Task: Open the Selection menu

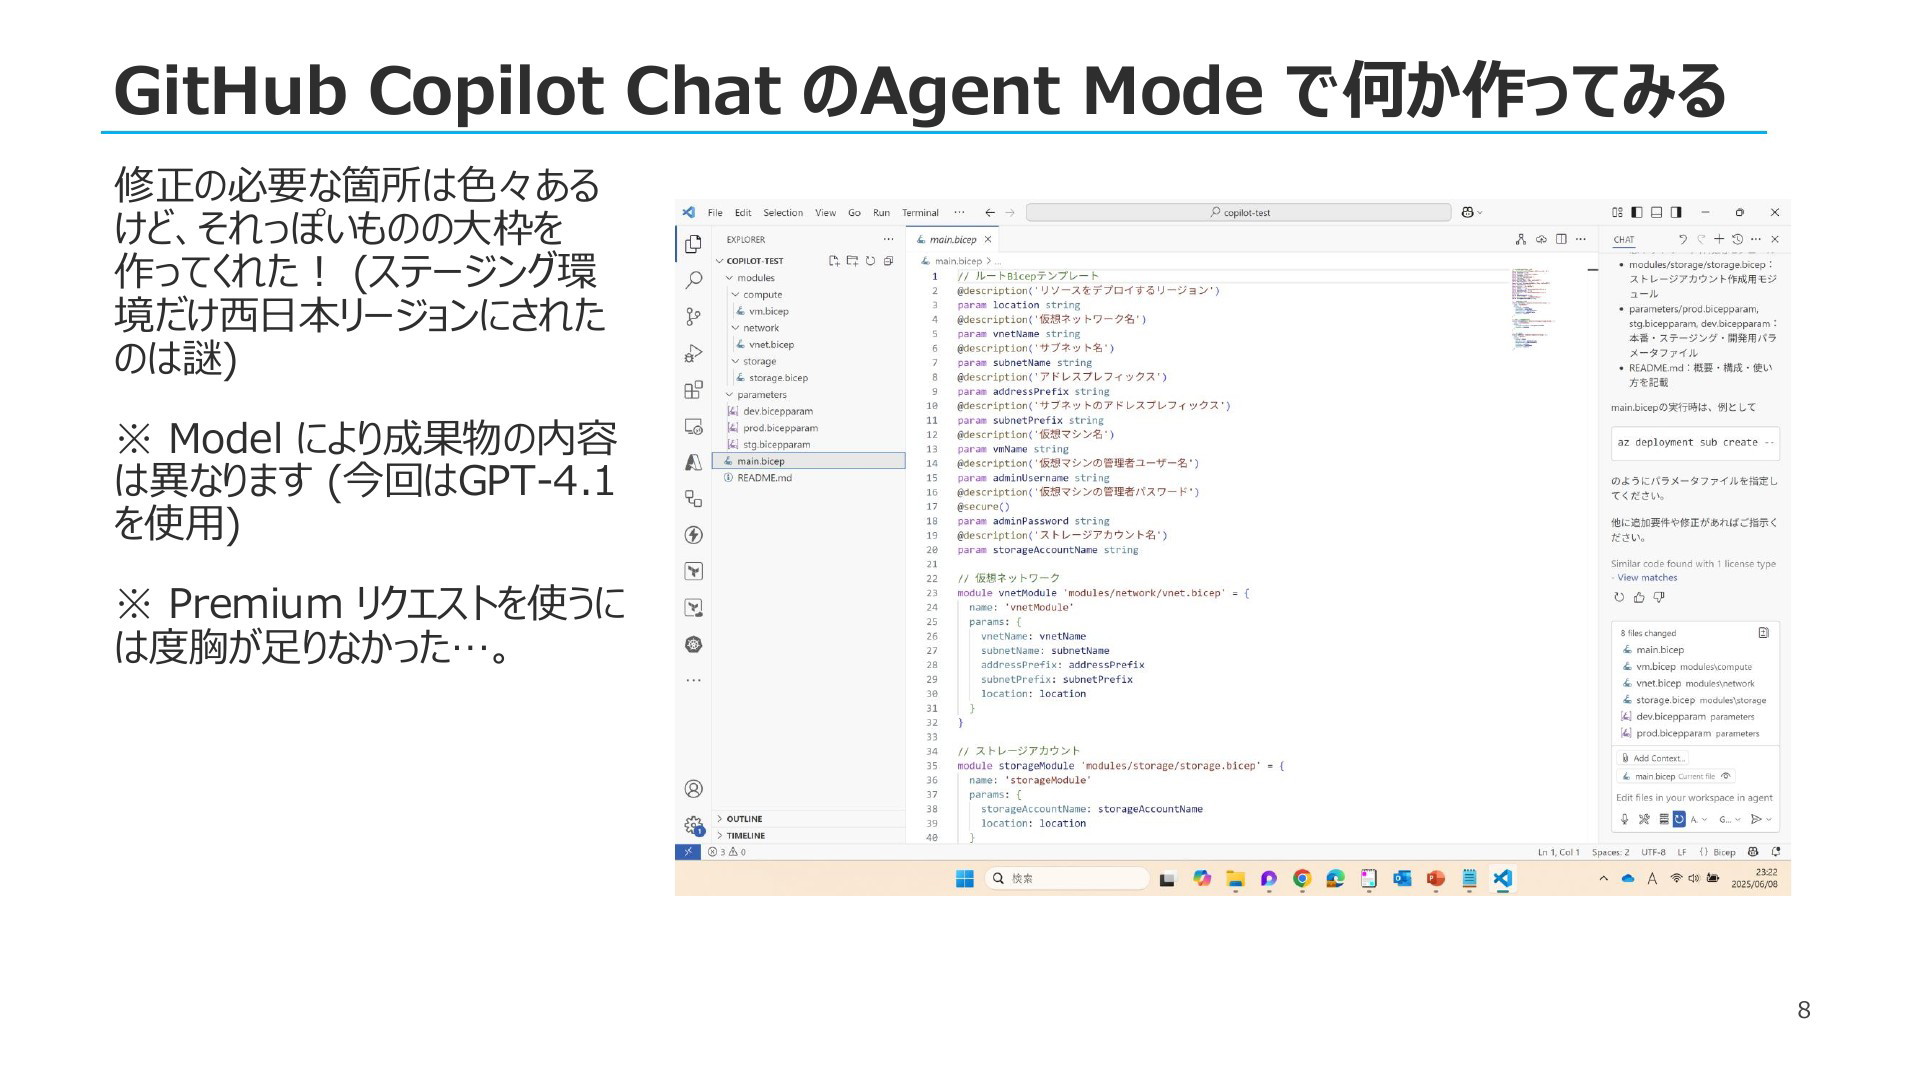Action: [783, 213]
